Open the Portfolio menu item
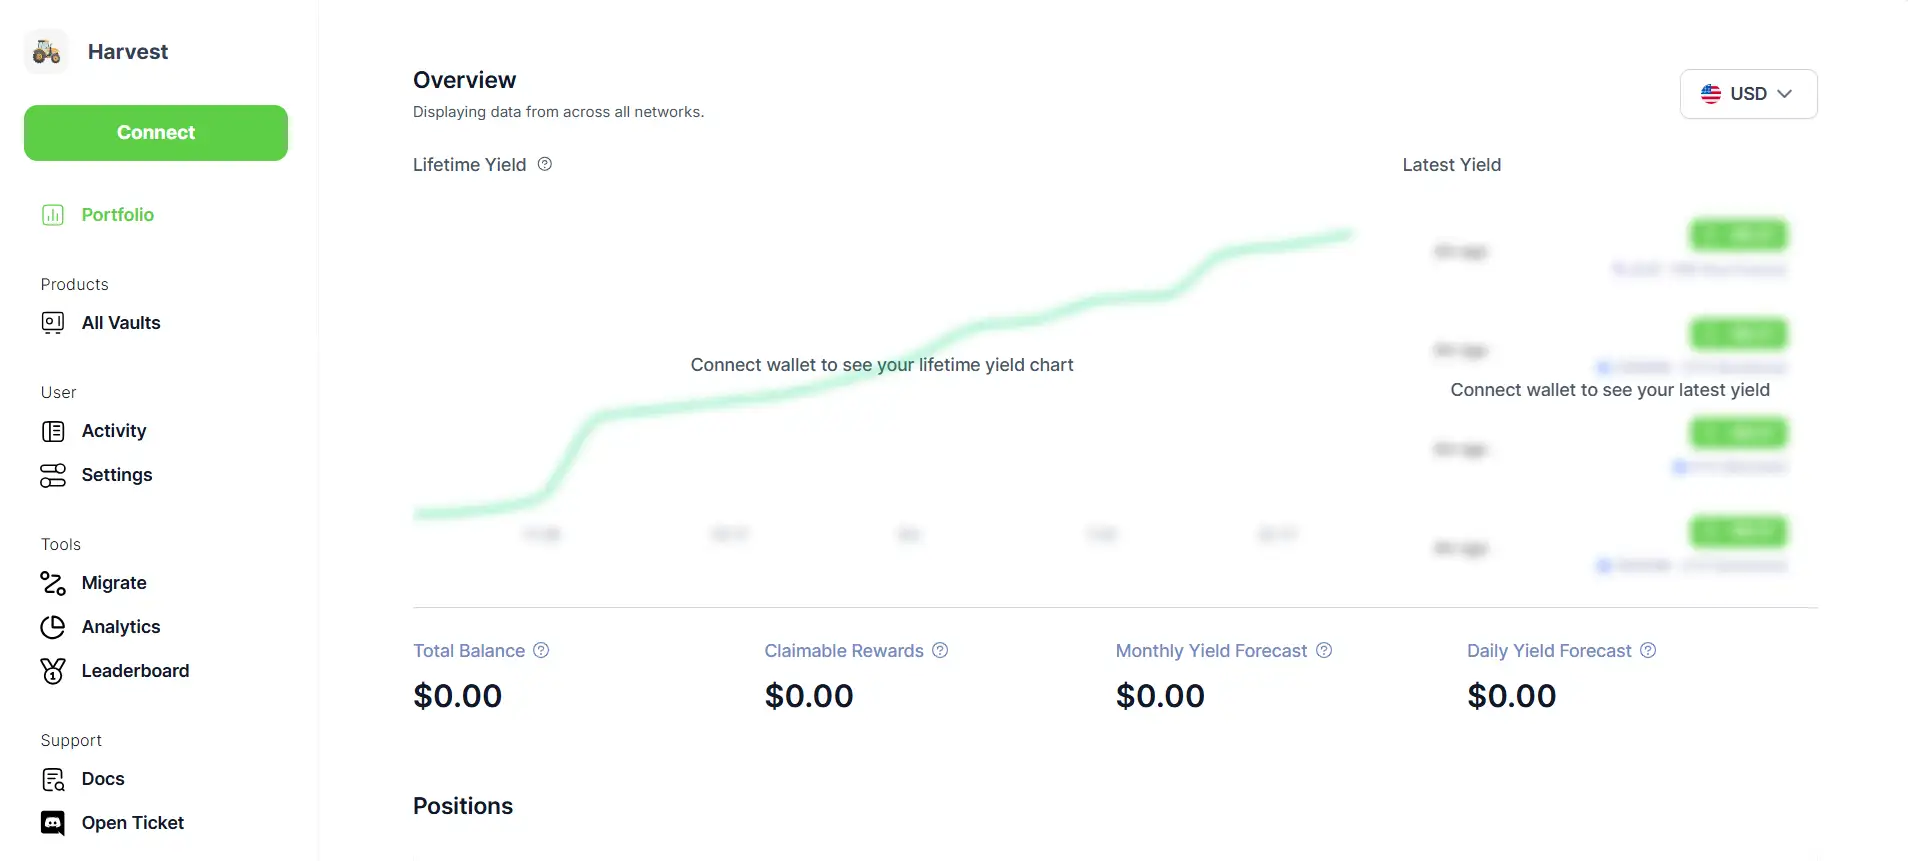Screen dimensions: 1908x861 pos(118,215)
